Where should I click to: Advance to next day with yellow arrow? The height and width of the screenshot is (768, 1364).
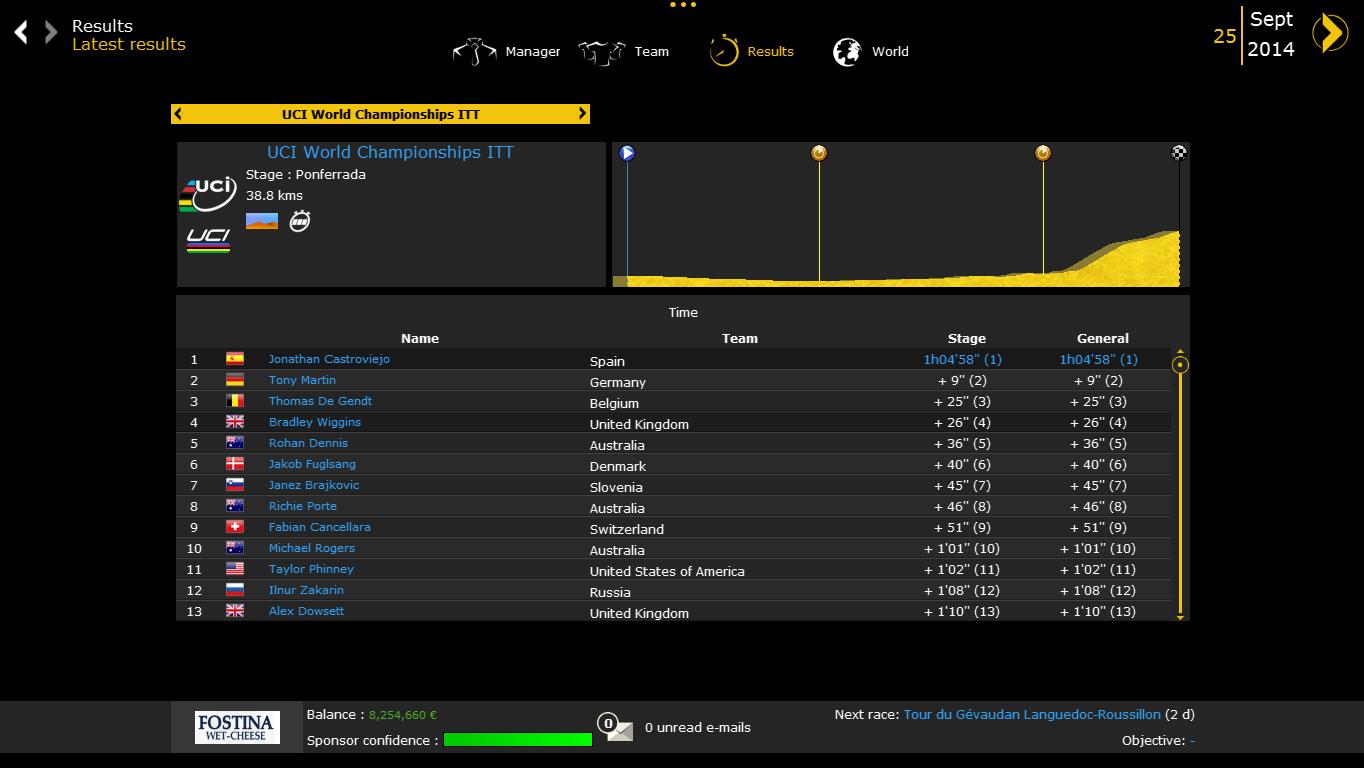tap(1329, 34)
